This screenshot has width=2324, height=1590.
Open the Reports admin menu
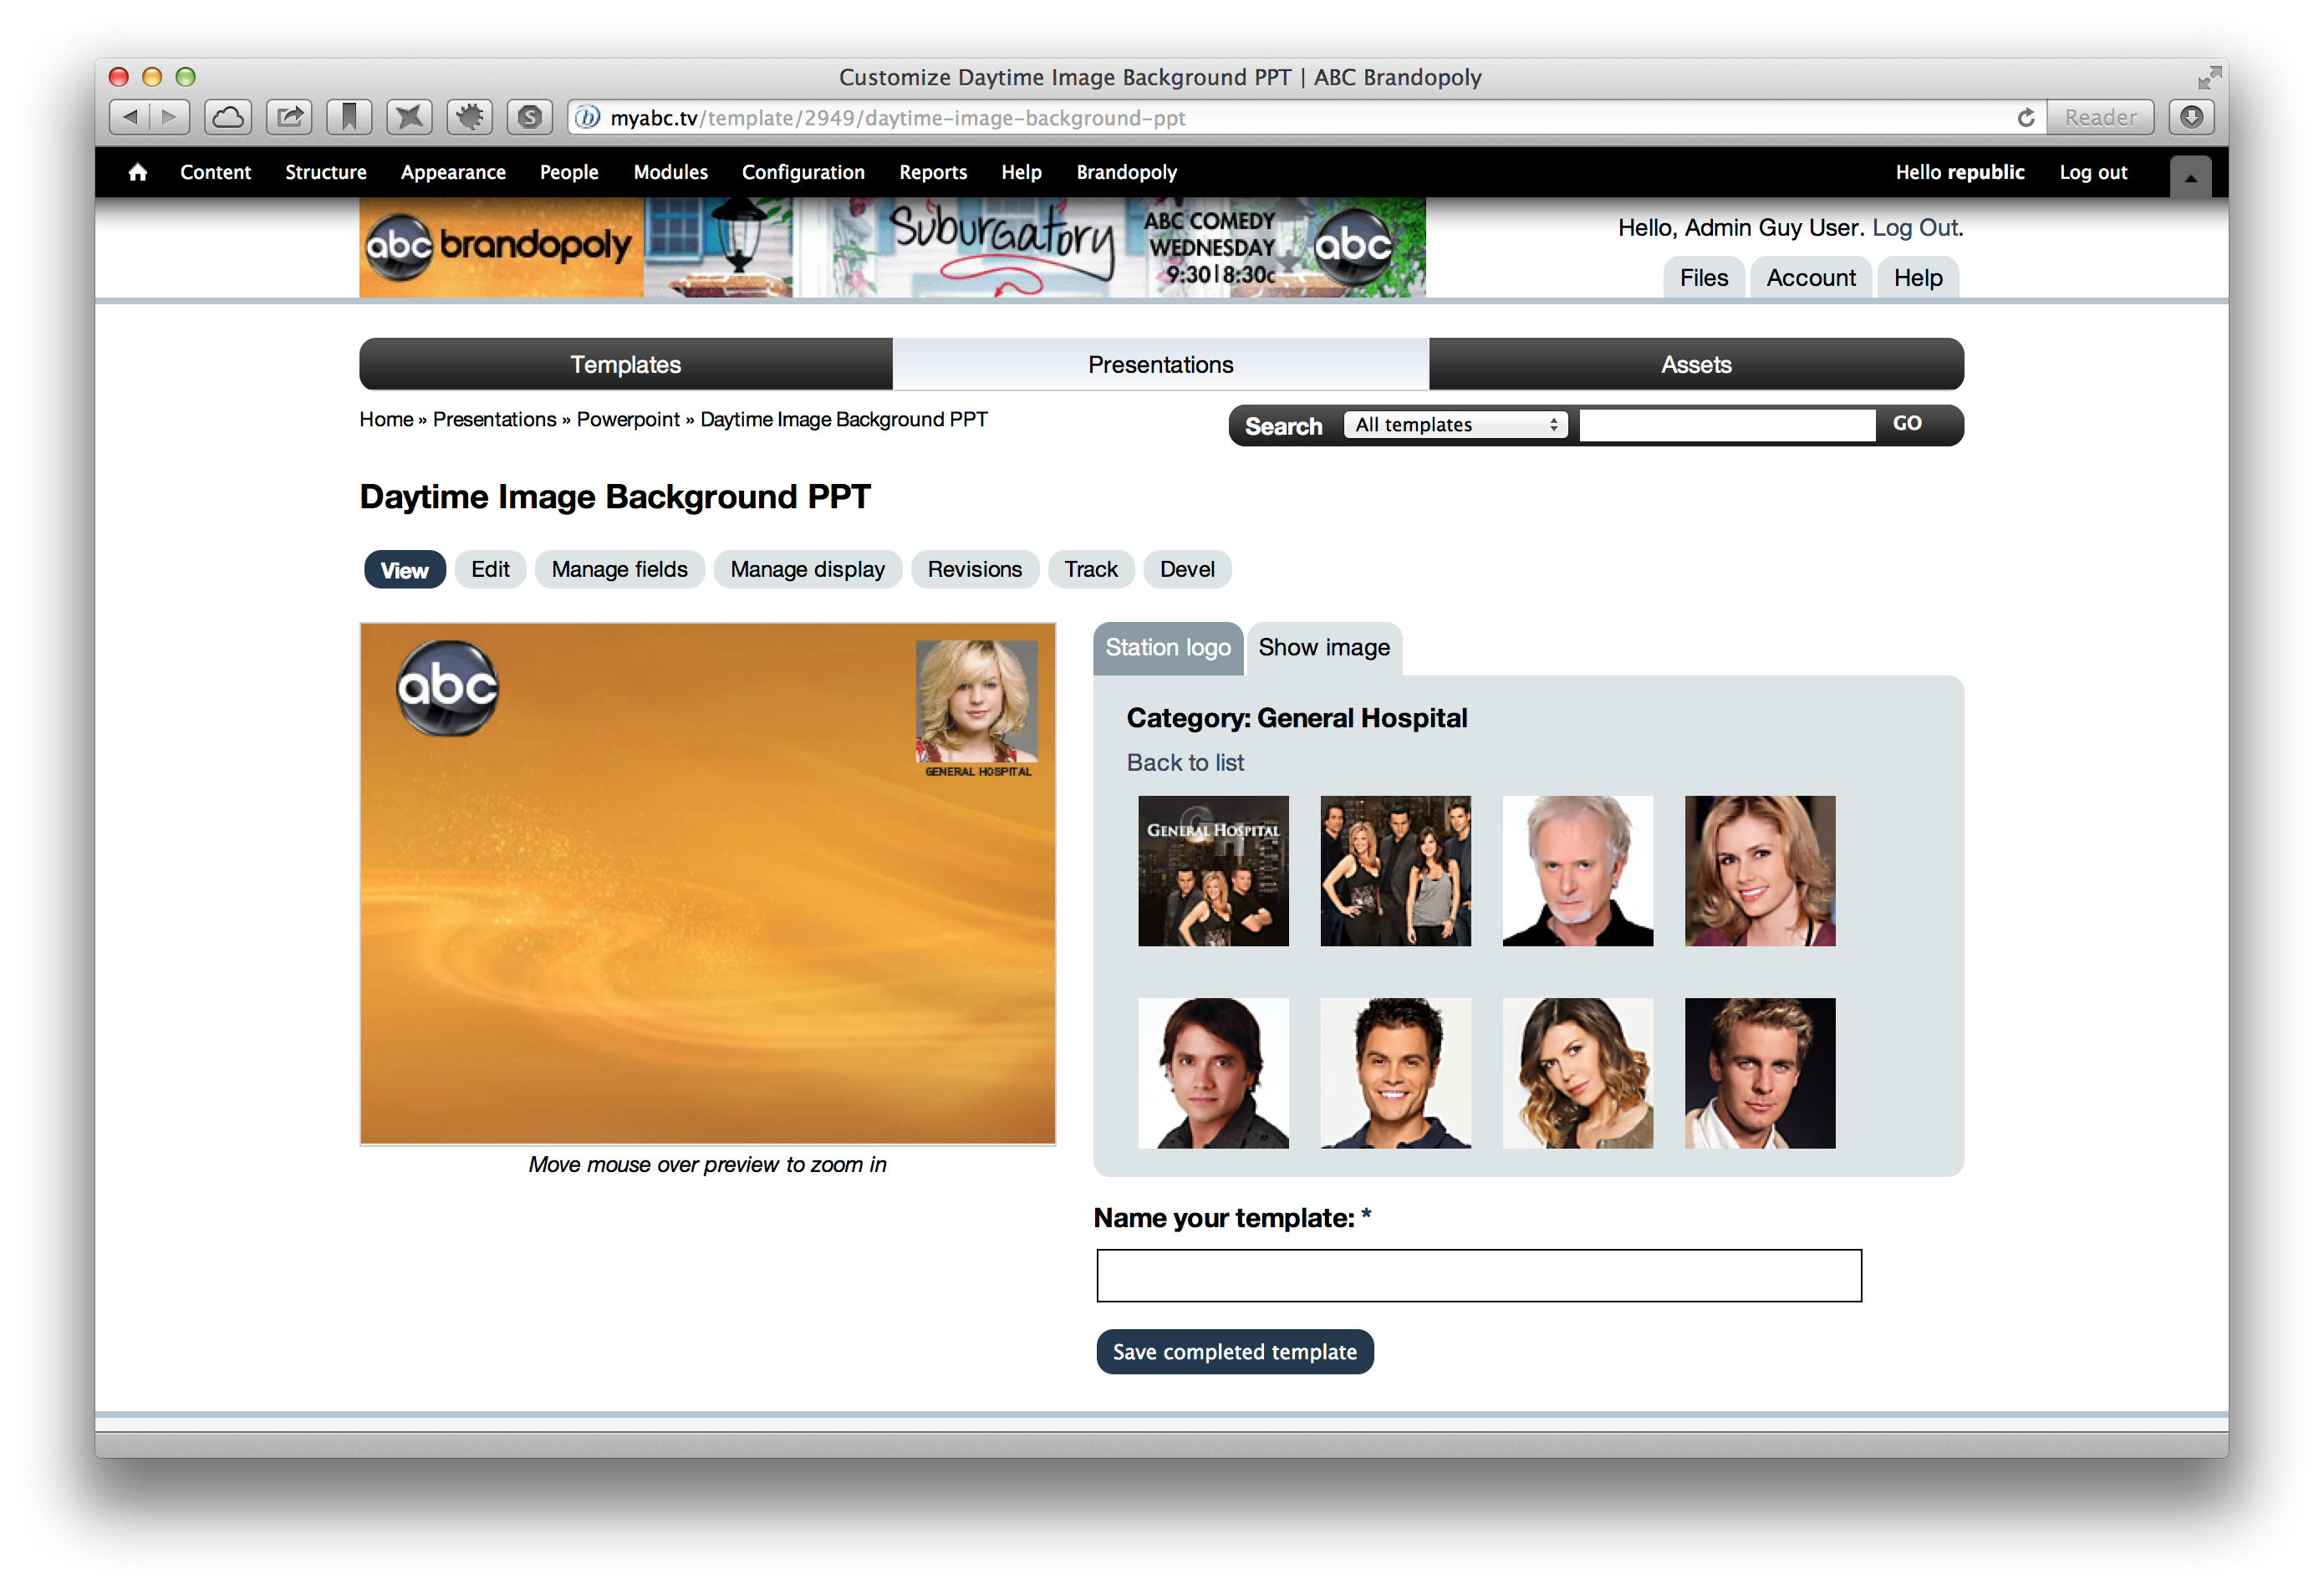[x=933, y=172]
